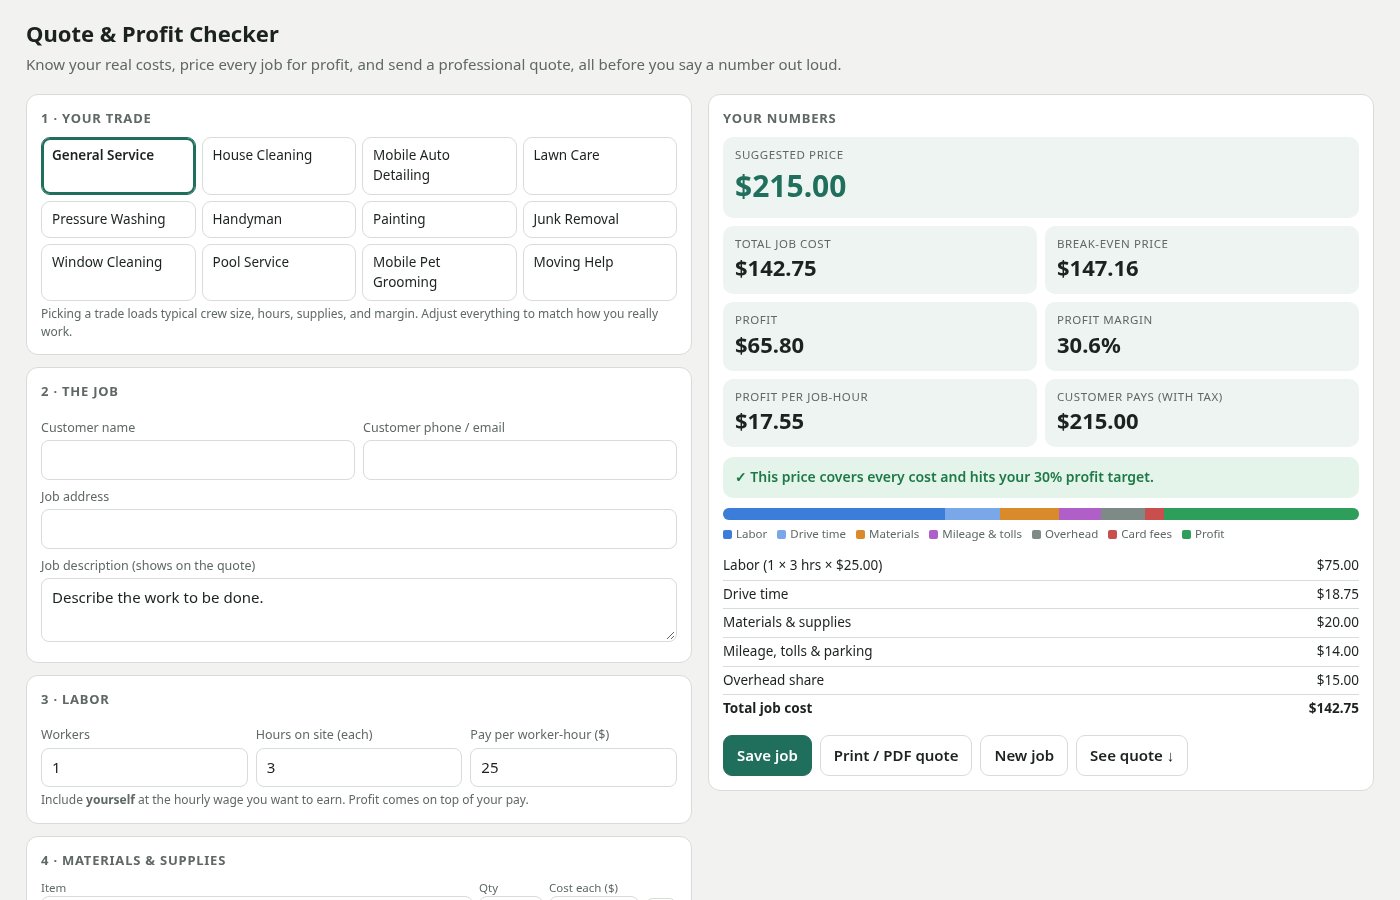Select Lawn Care trade option
Screen dimensions: 1400x900
(600, 166)
